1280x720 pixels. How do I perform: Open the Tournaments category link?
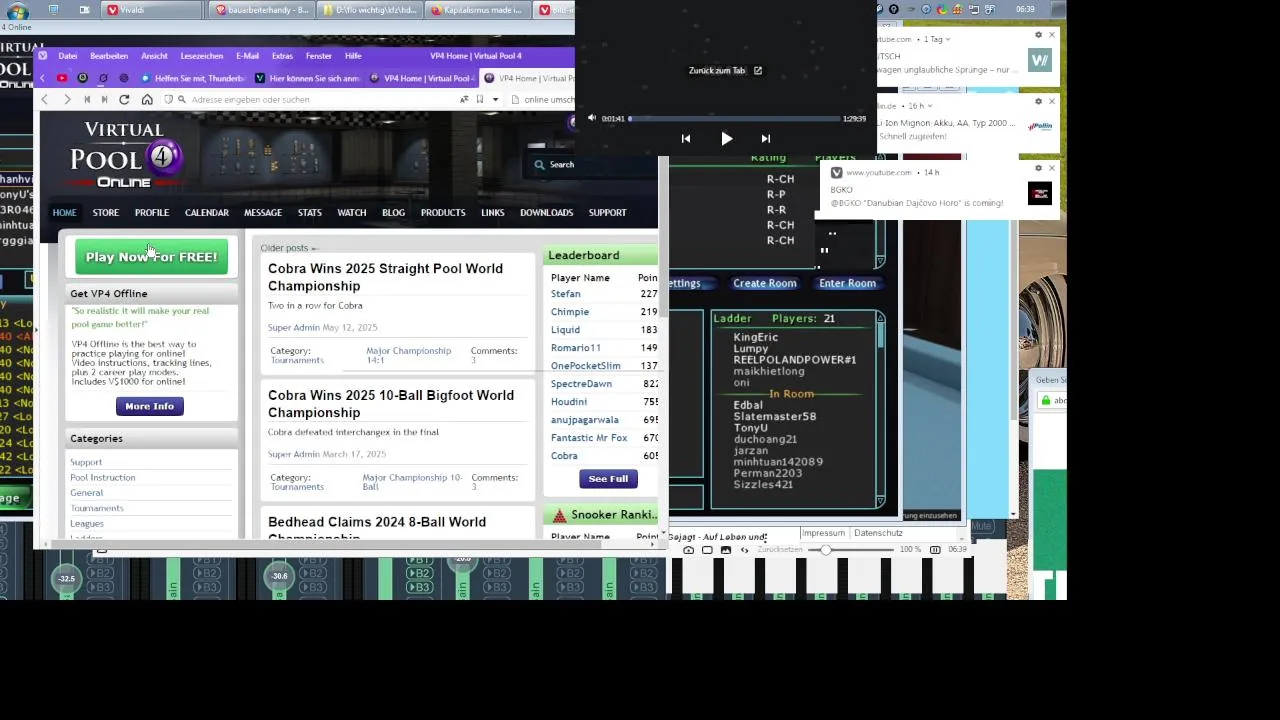click(97, 508)
